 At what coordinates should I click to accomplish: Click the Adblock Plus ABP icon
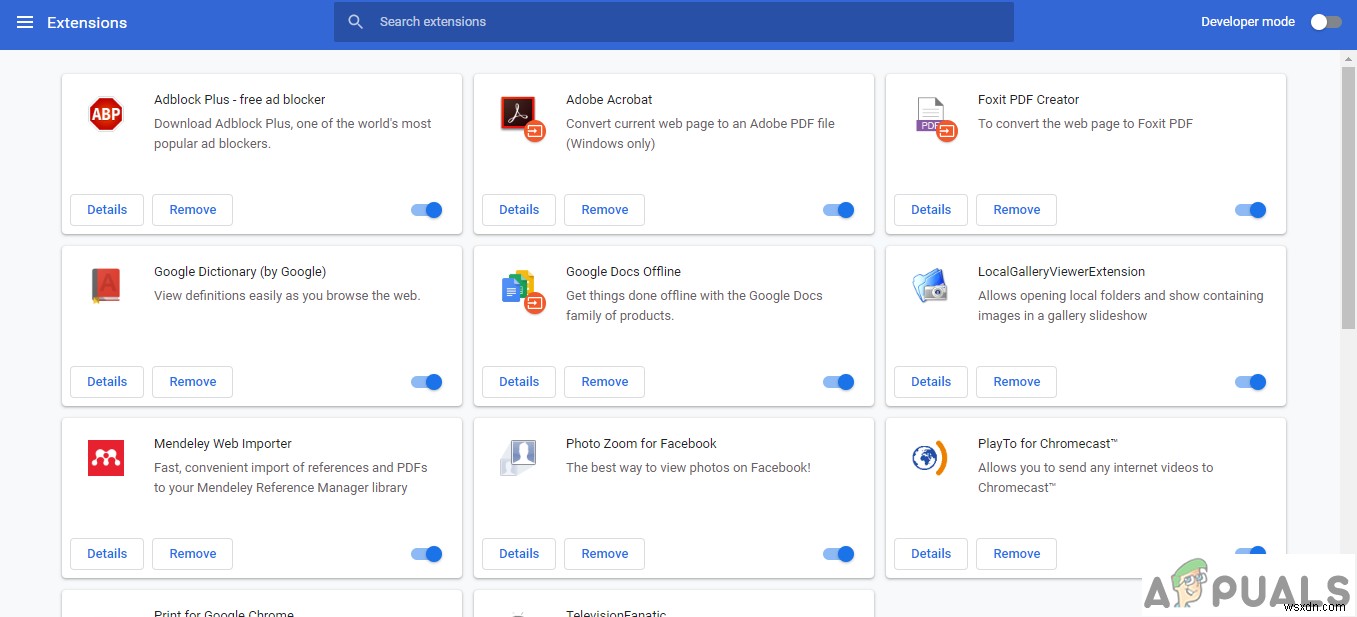coord(106,114)
